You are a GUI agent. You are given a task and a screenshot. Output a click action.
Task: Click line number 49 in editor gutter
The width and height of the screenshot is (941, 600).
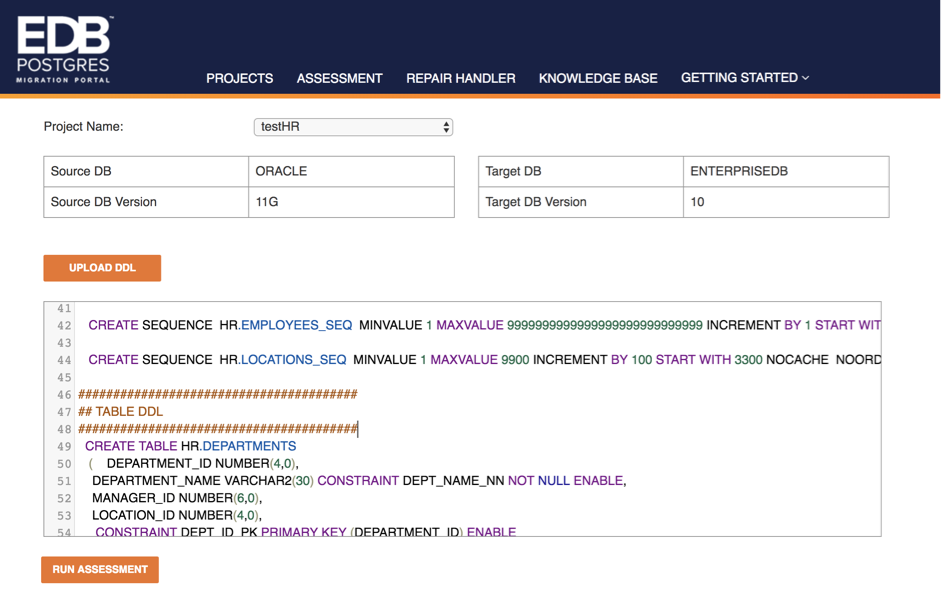coord(64,447)
